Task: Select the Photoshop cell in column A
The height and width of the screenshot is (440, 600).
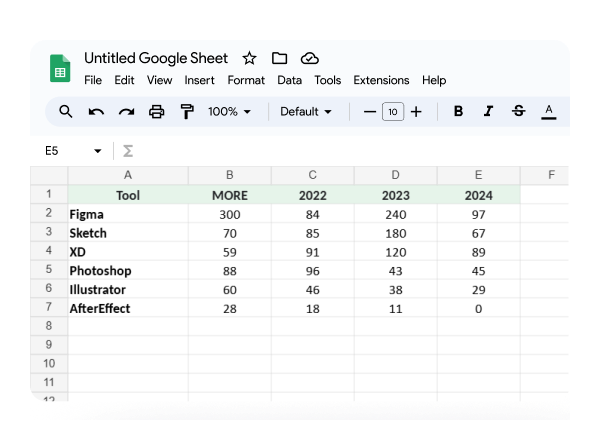Action: [128, 271]
